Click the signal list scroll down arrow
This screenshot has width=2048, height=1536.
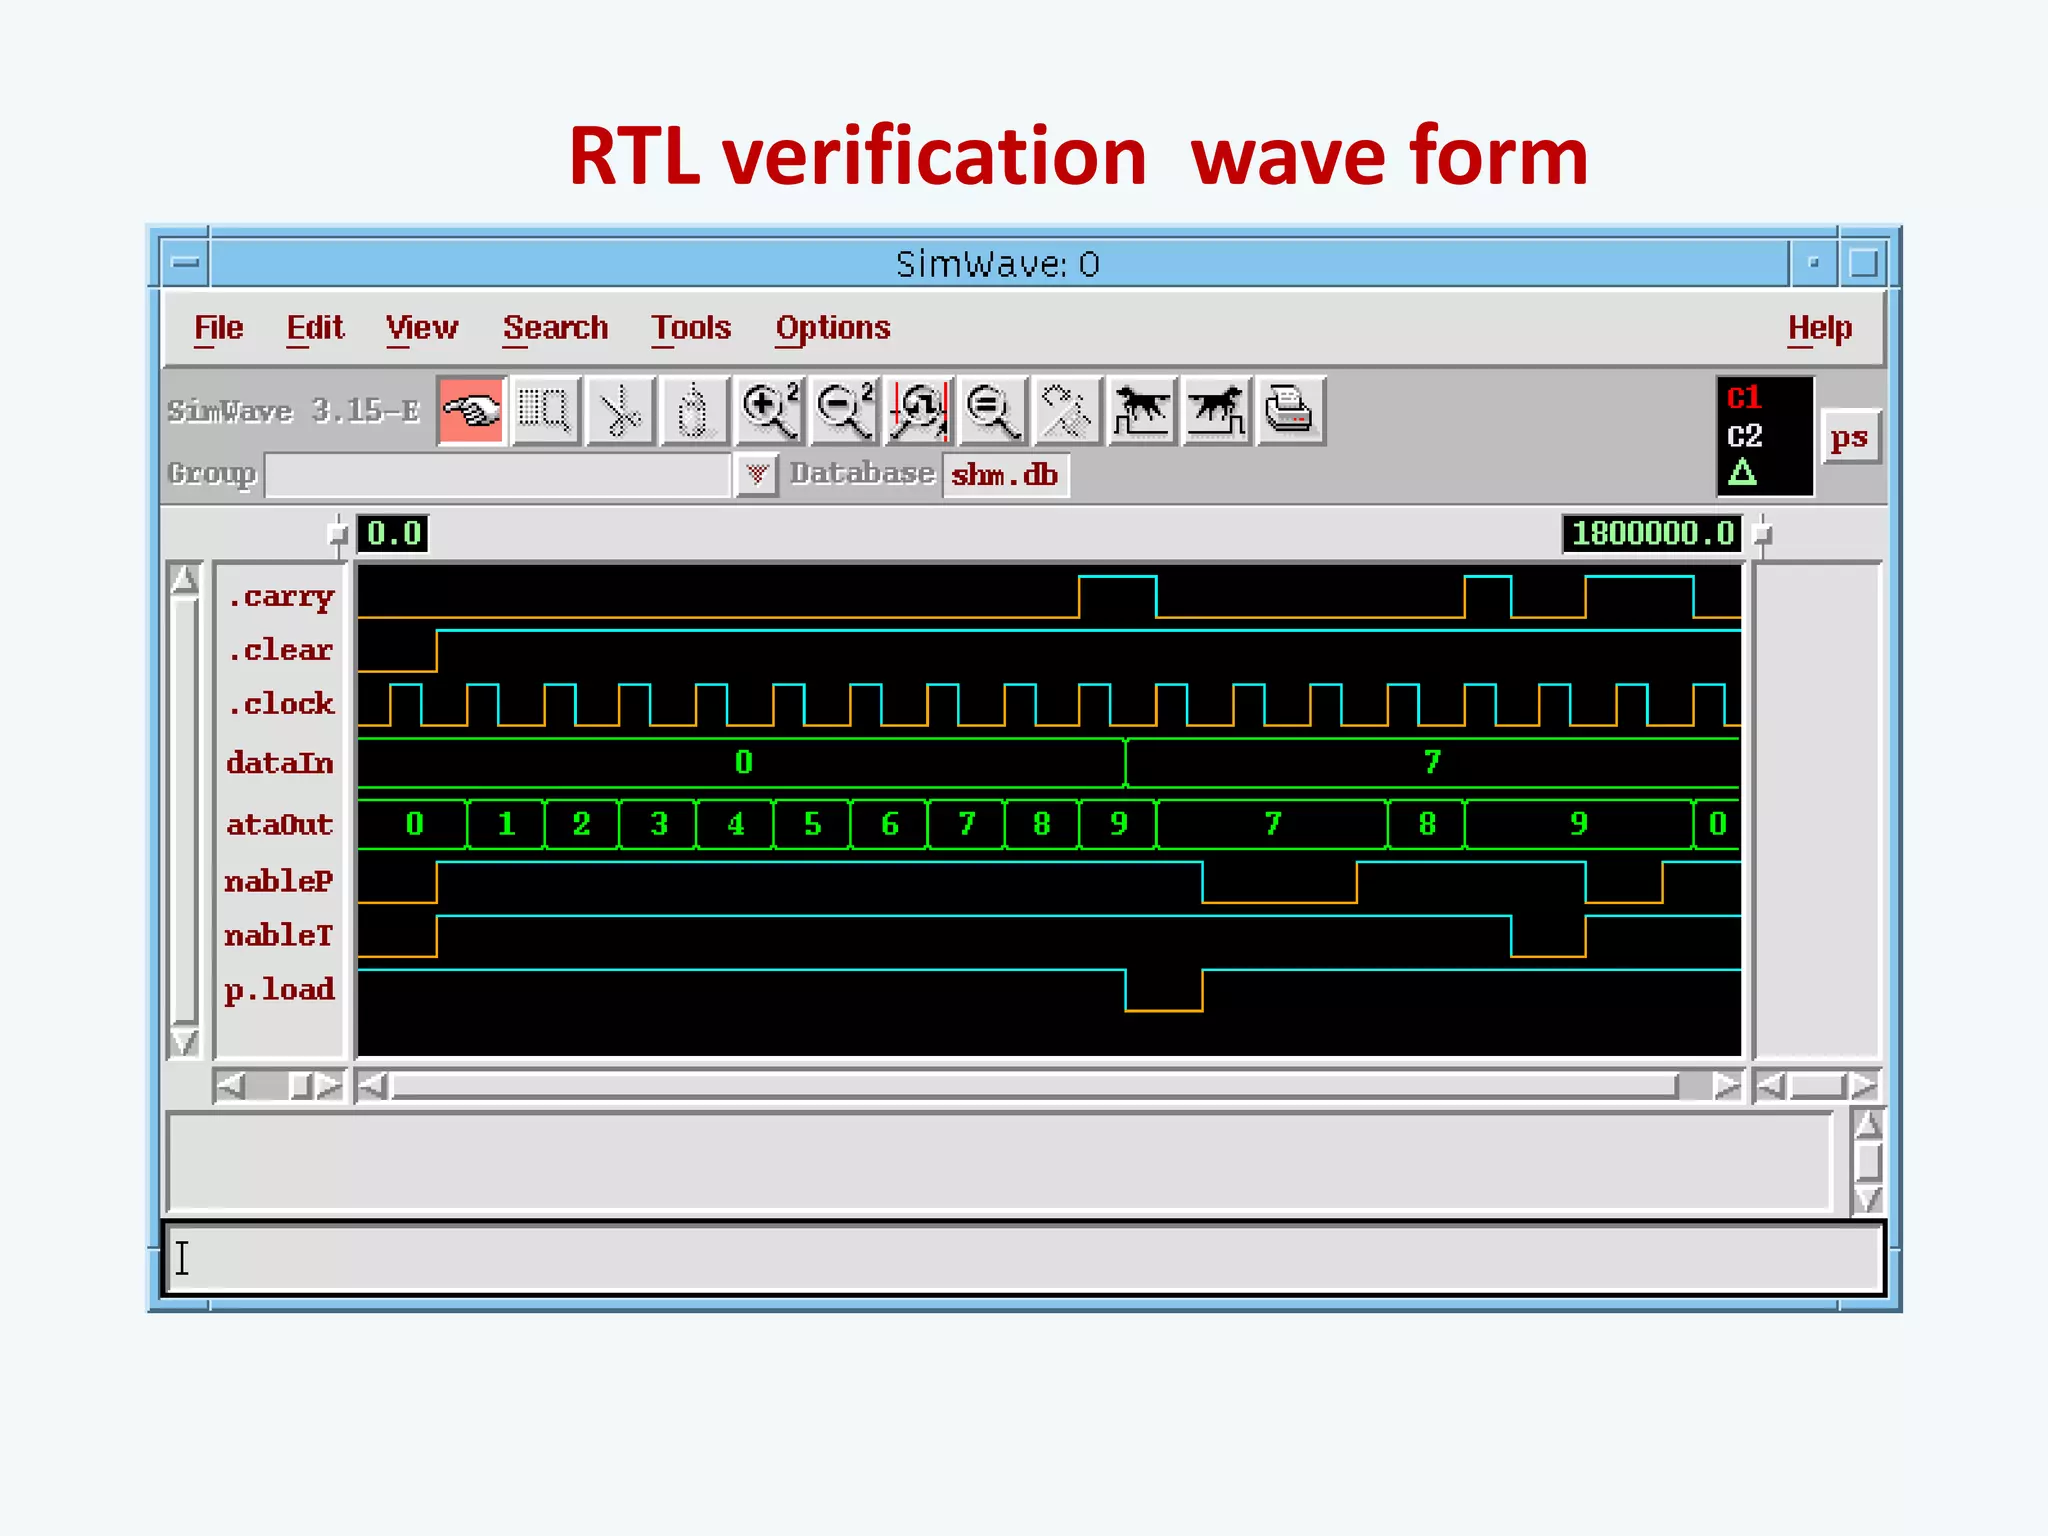click(x=185, y=1042)
